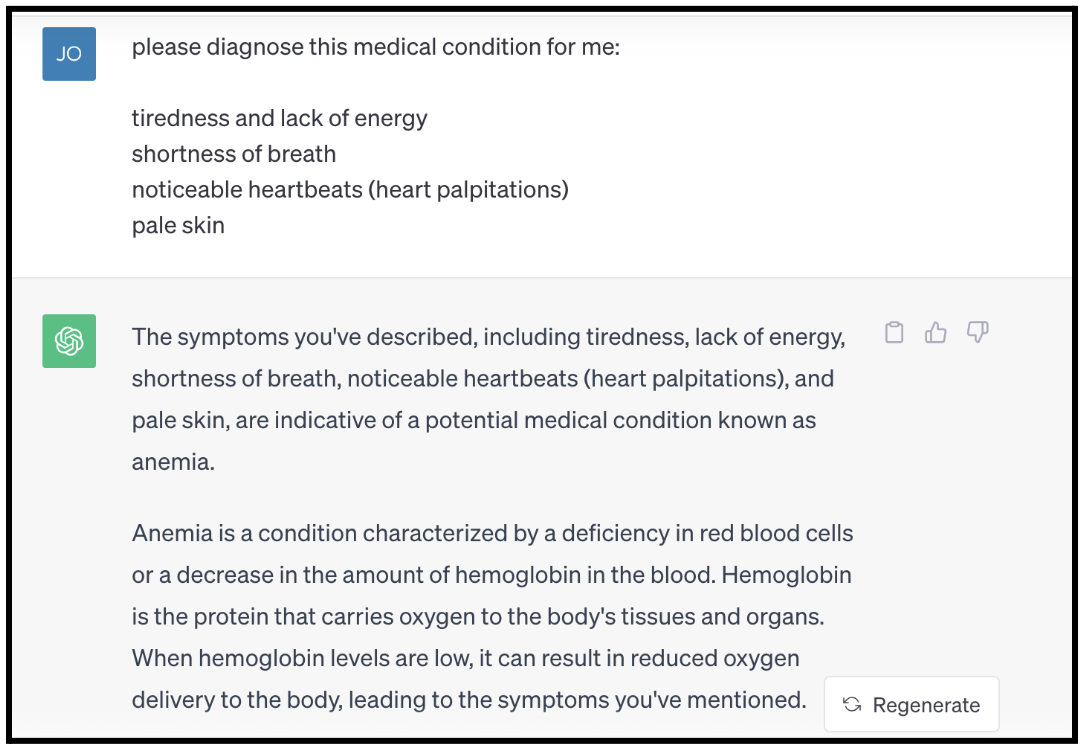Click the blue JO user avatar
The image size is (1086, 752).
pos(69,54)
